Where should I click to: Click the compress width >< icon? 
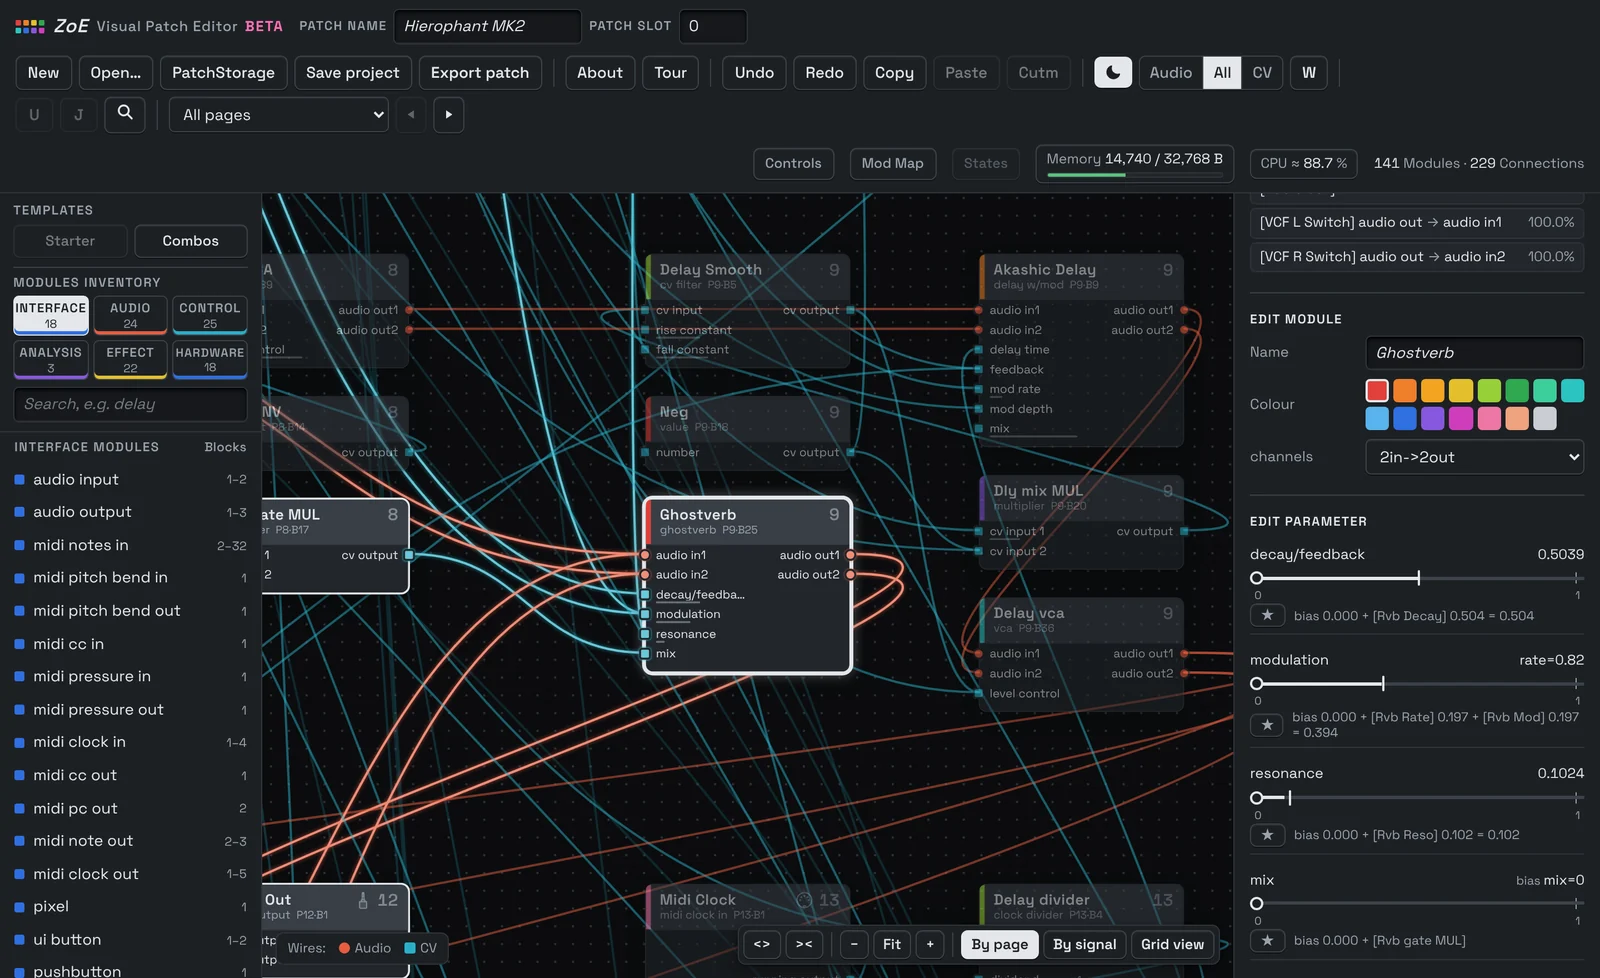[804, 944]
